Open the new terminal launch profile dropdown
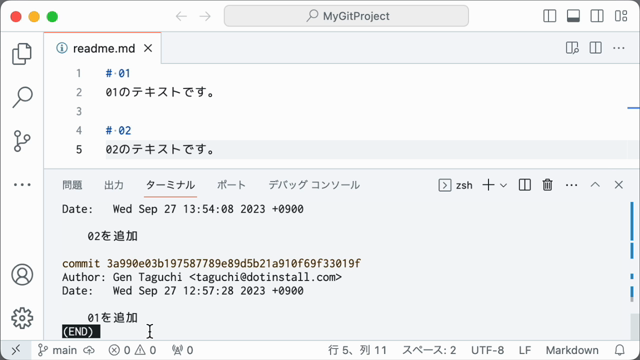The height and width of the screenshot is (360, 640). pos(504,185)
